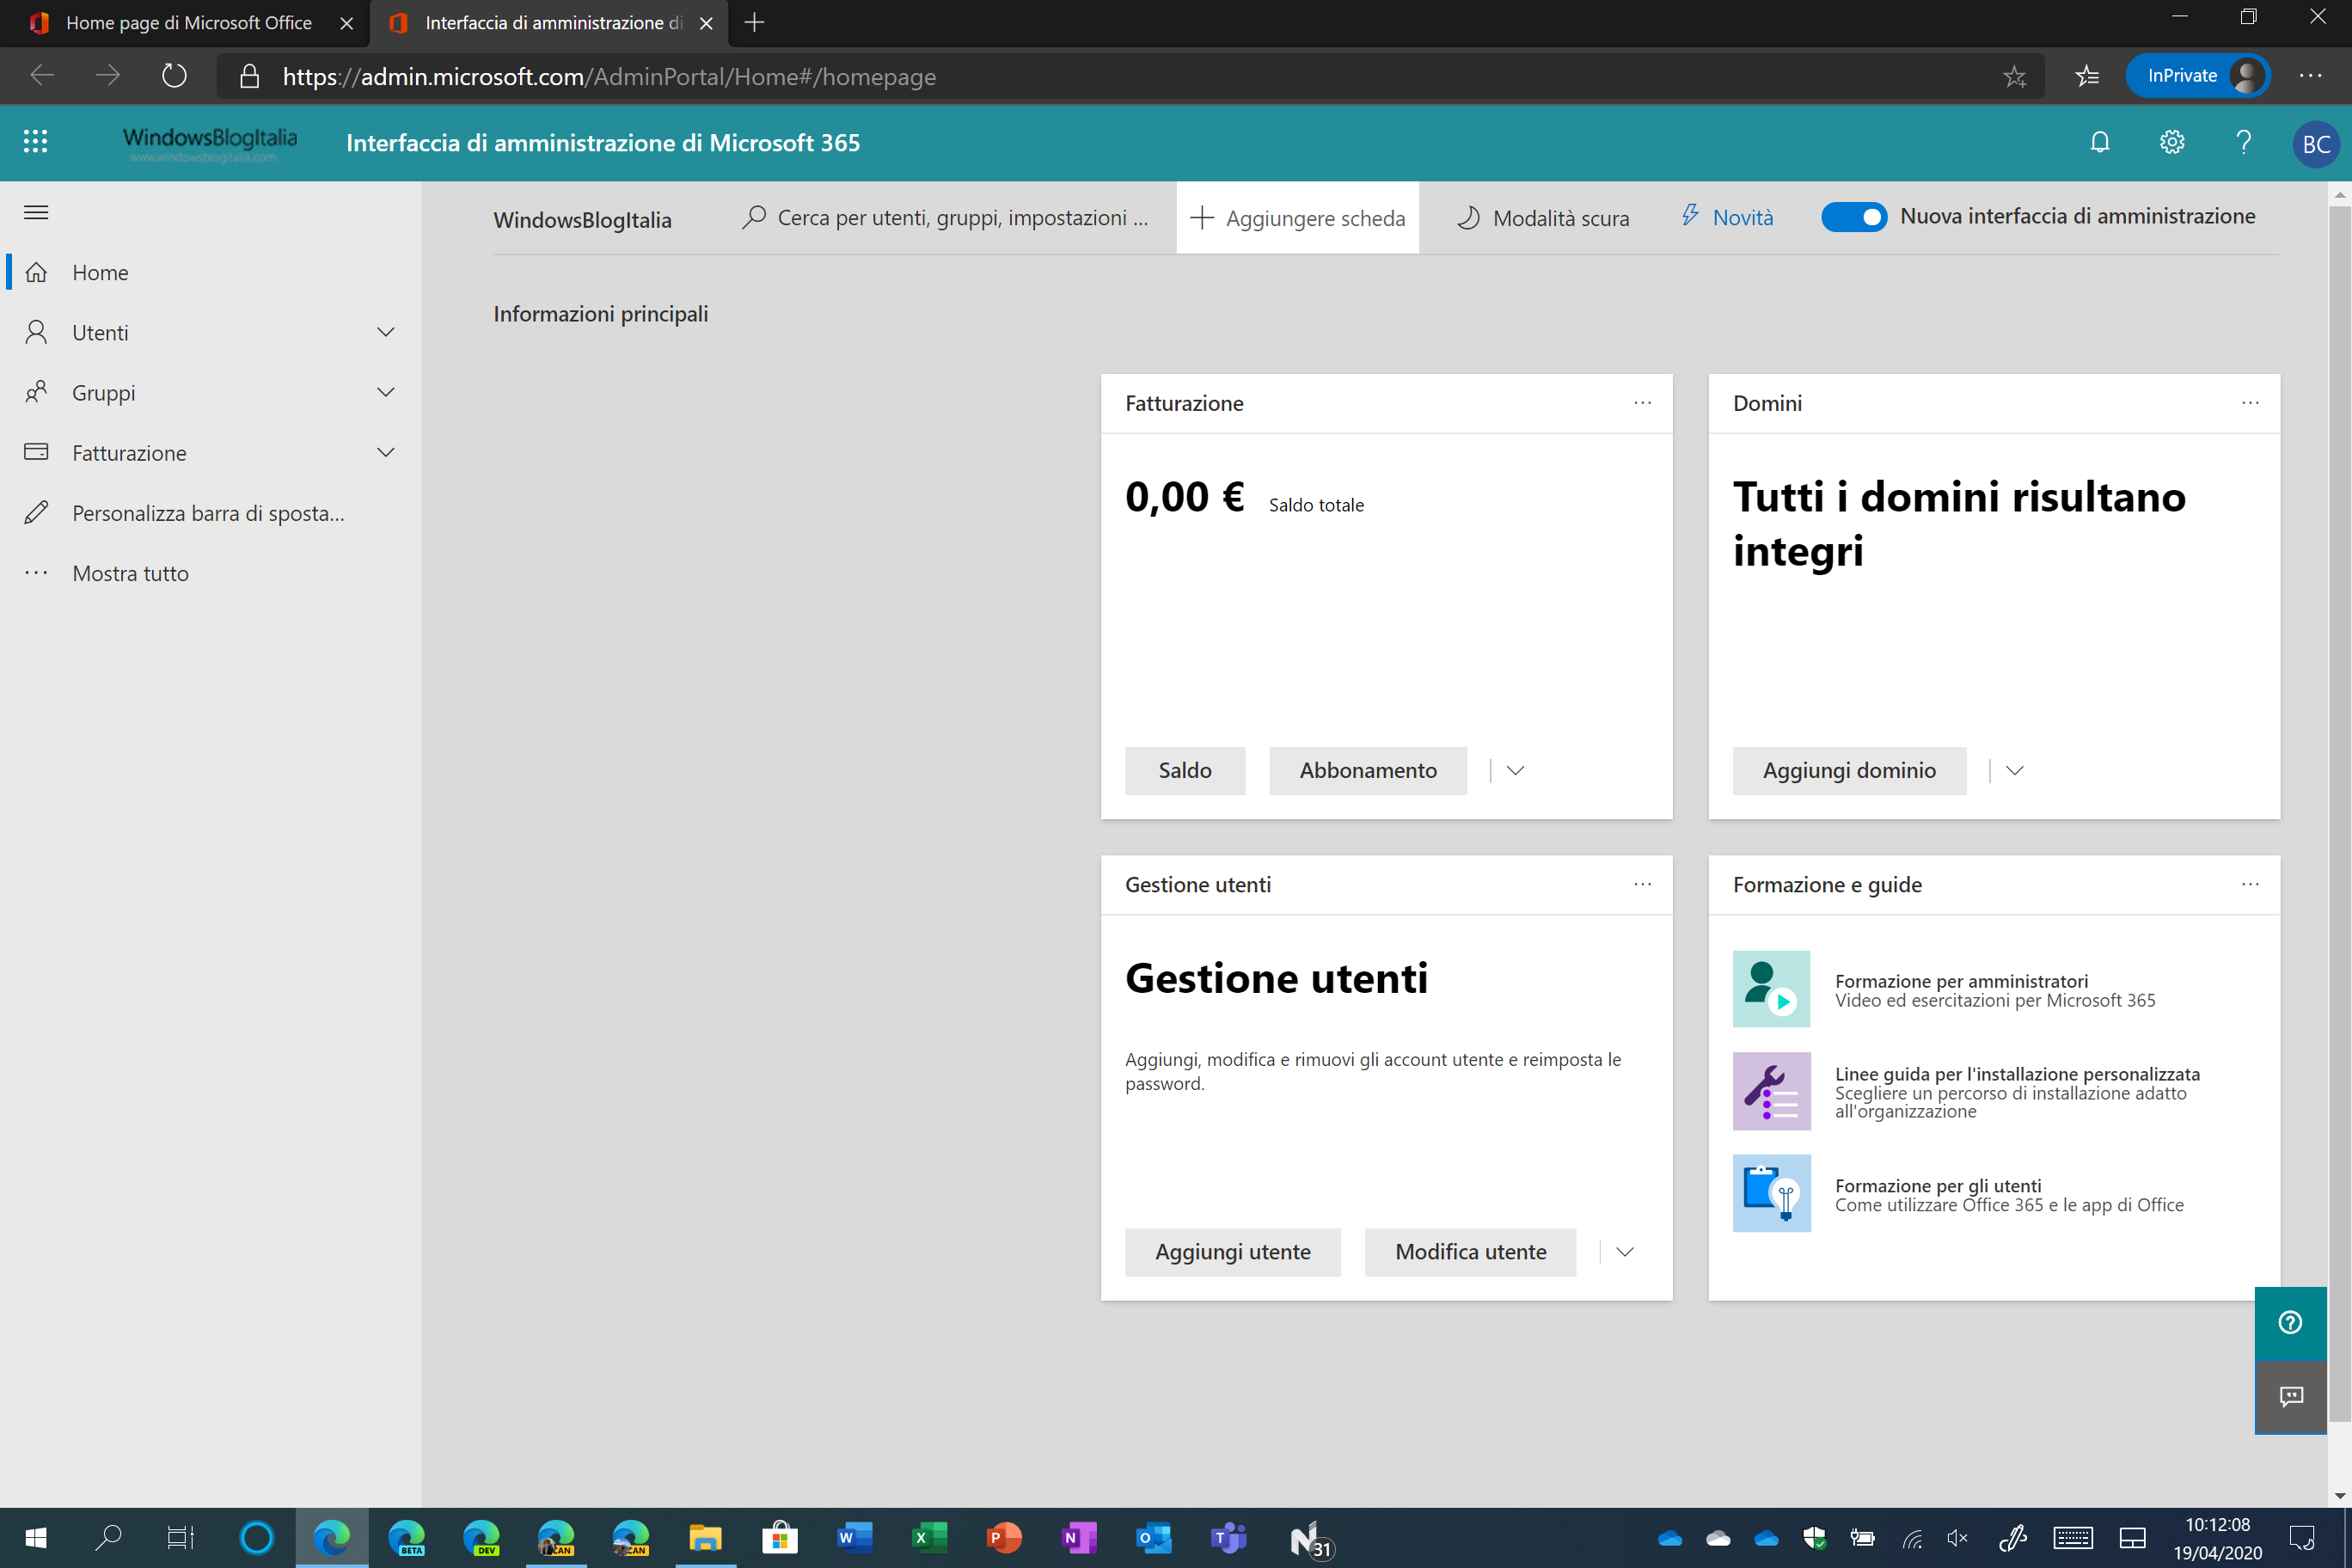Click the Abbonamento button
The height and width of the screenshot is (1568, 2352).
[1368, 770]
